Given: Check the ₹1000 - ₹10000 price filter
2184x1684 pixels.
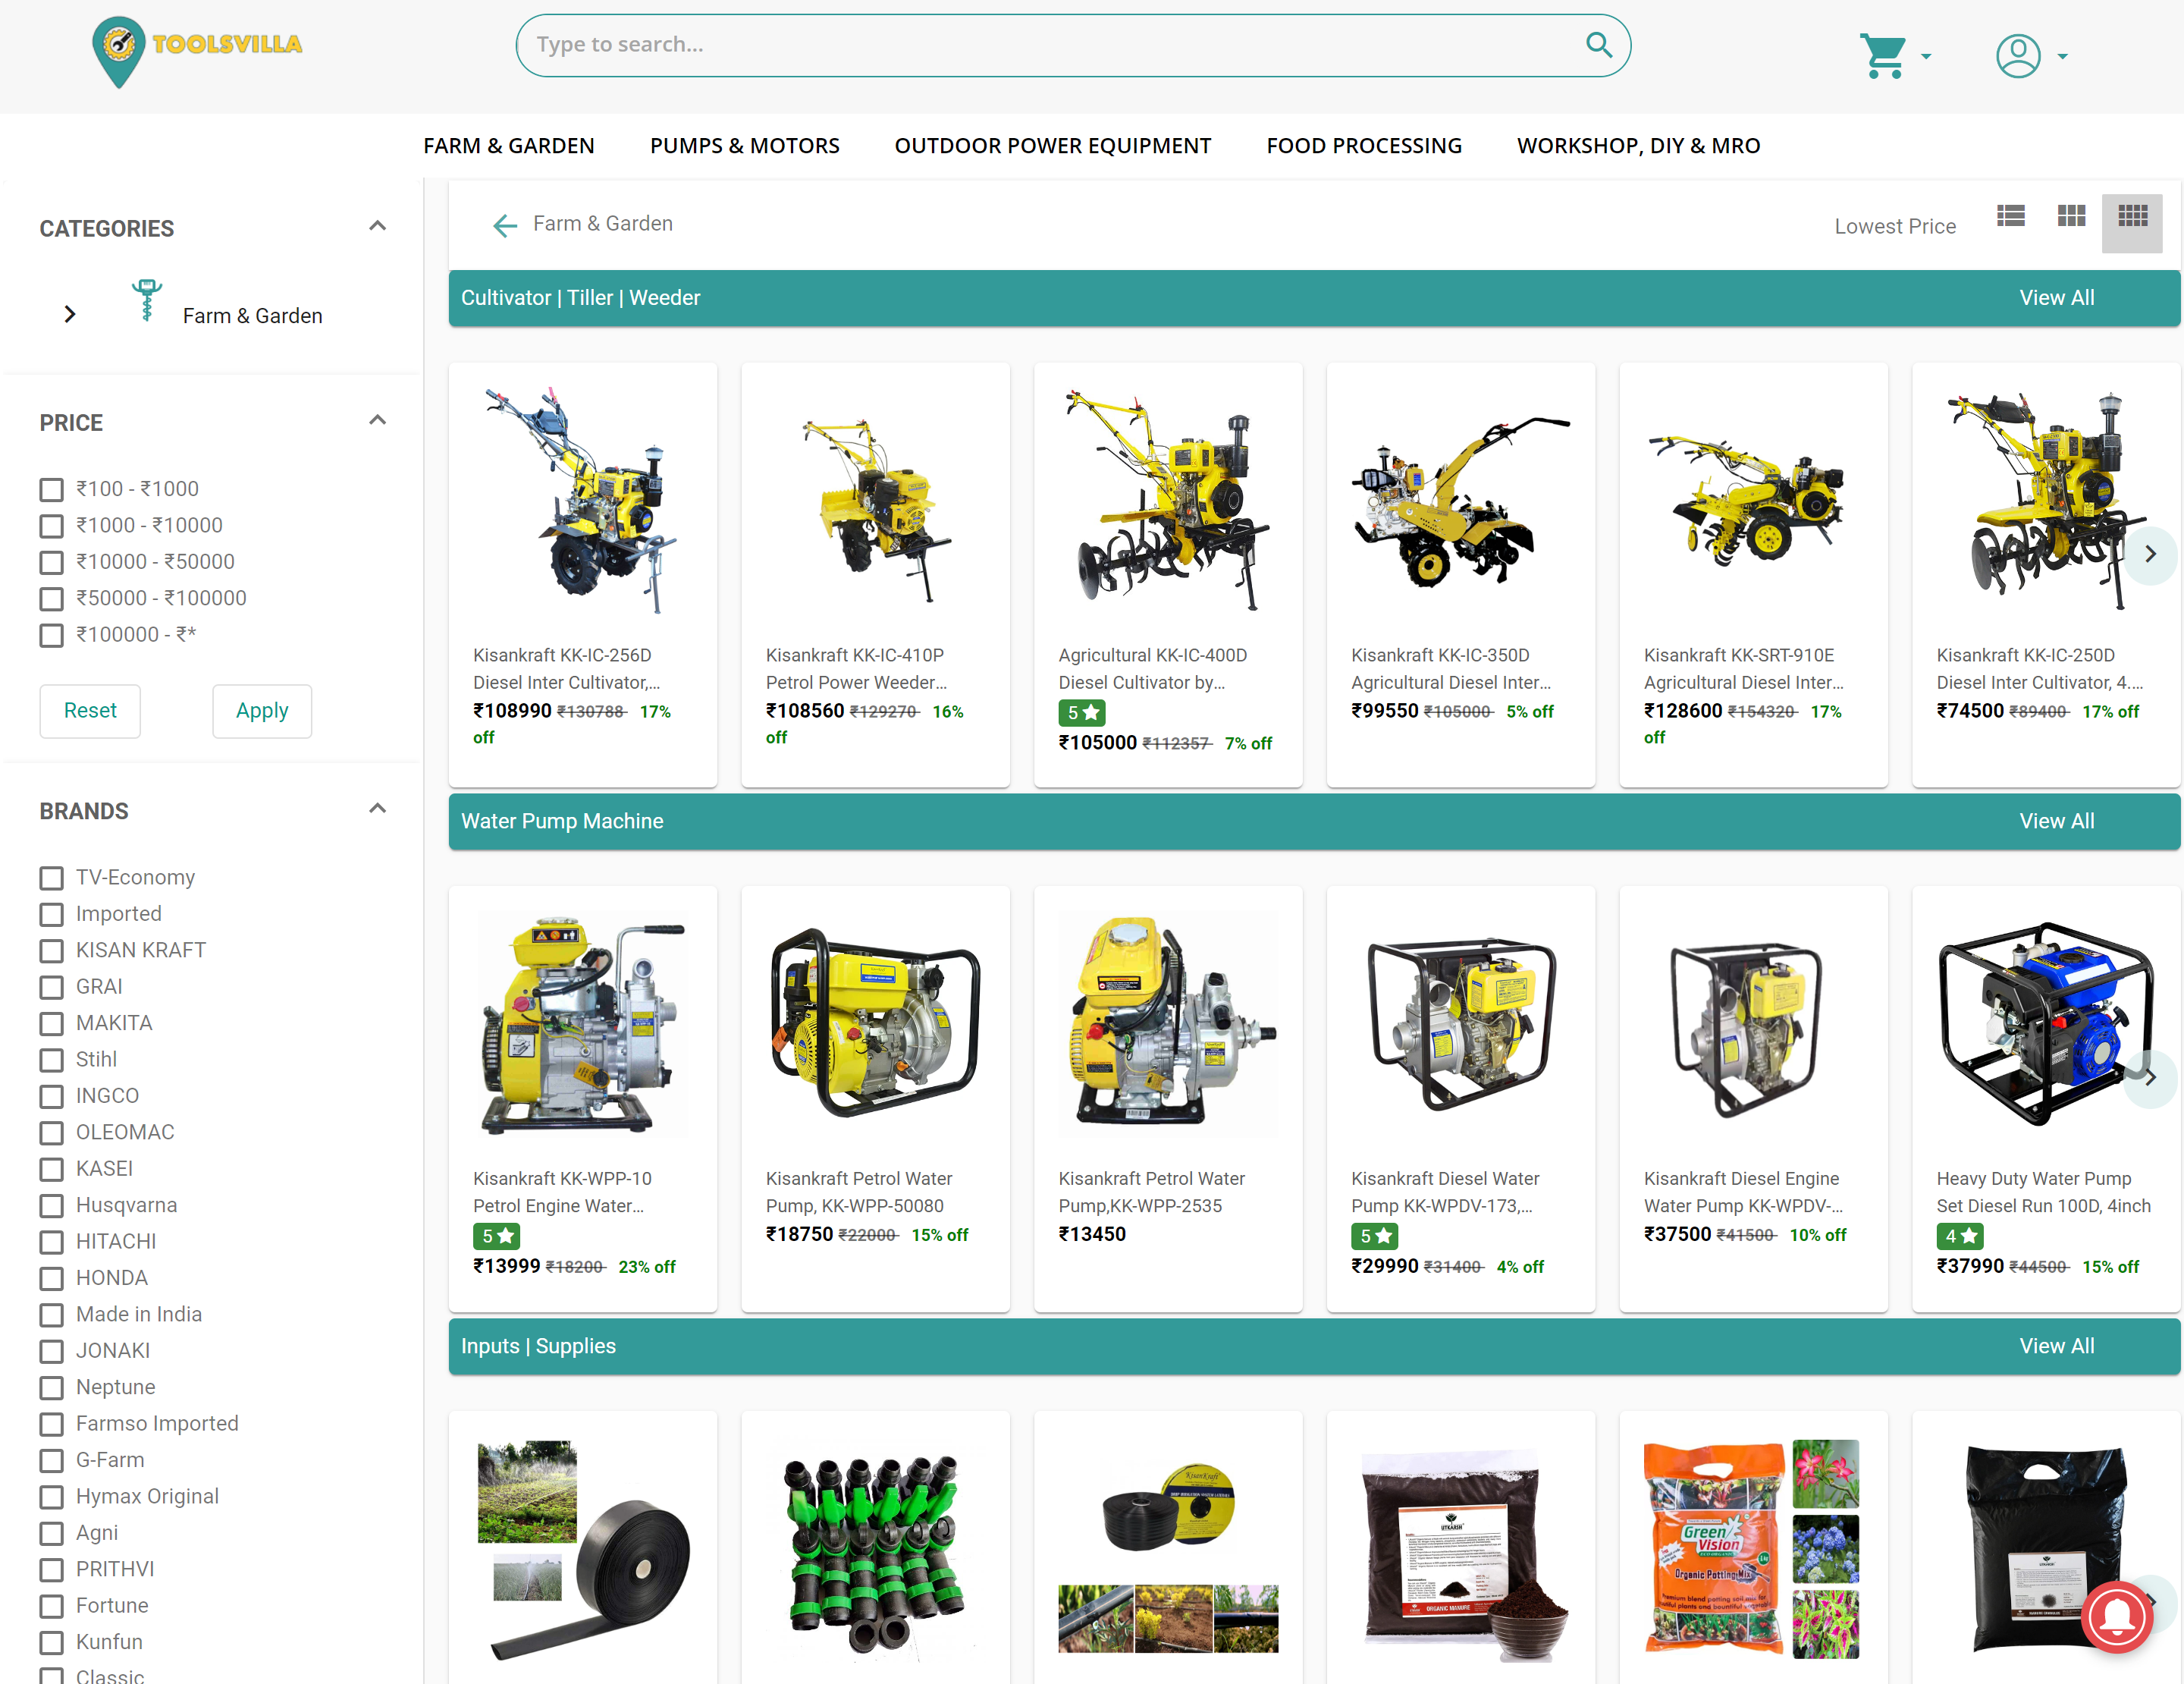Looking at the screenshot, I should (51, 526).
